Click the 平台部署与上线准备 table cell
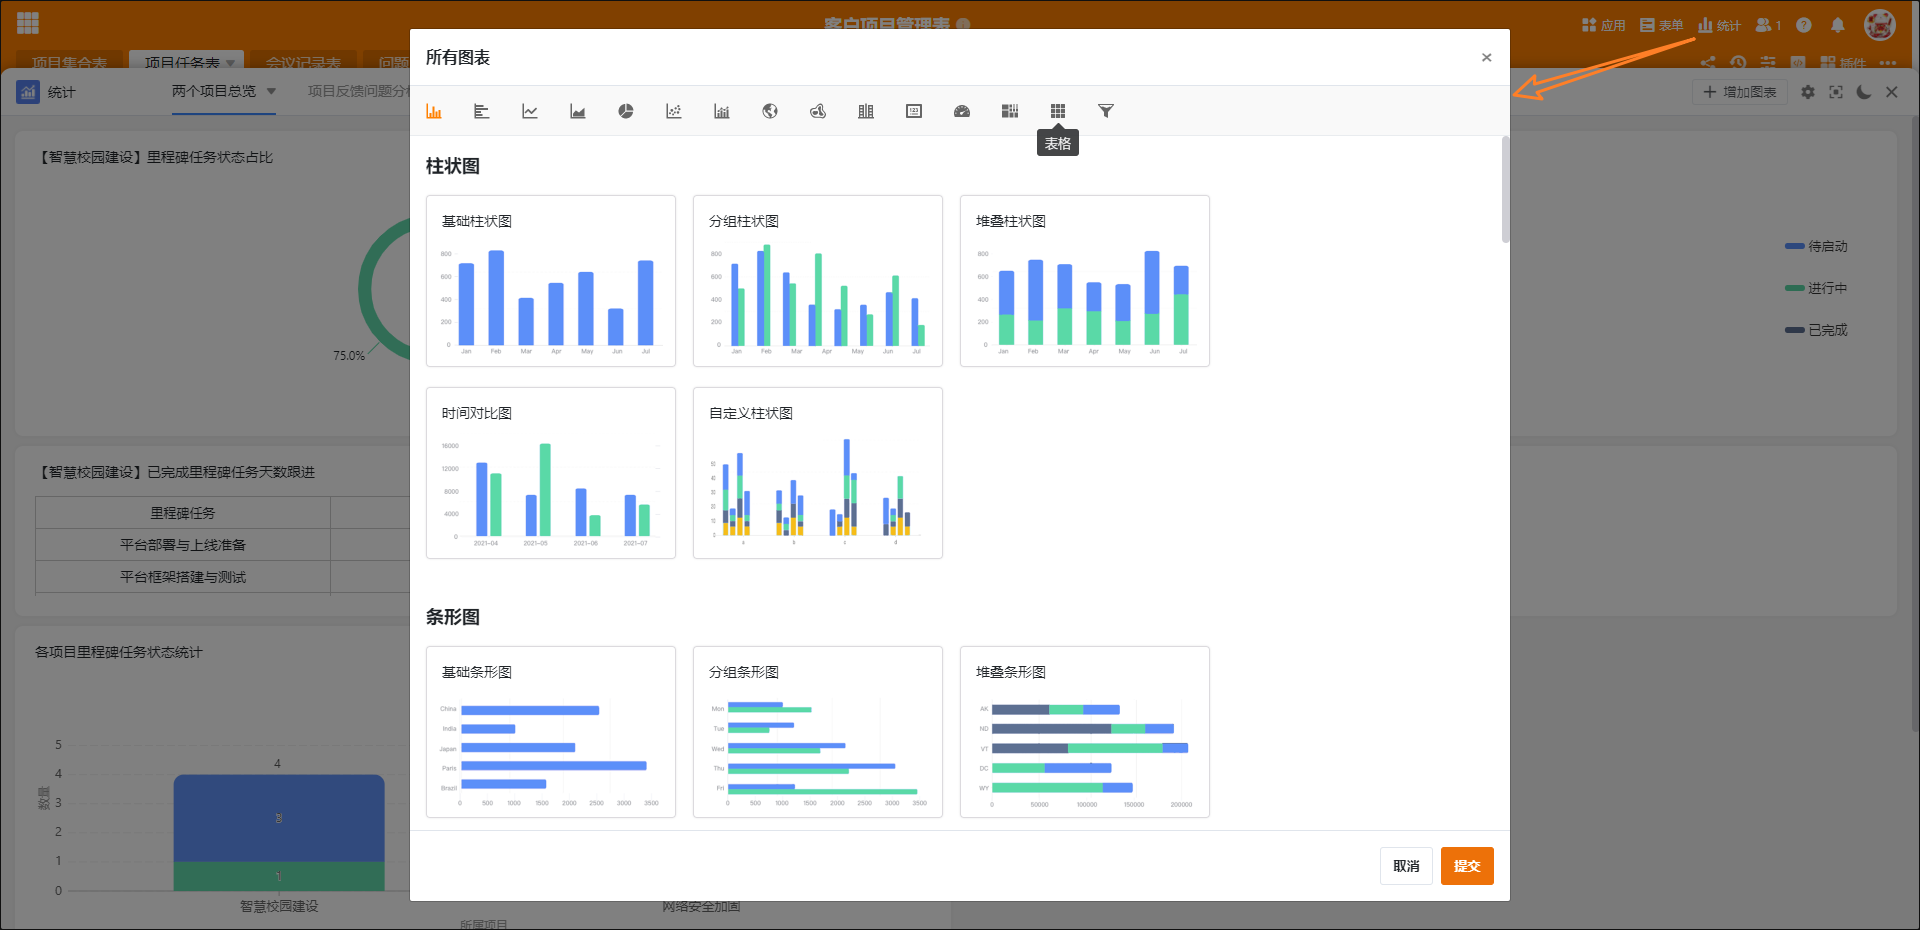The image size is (1920, 930). click(183, 545)
